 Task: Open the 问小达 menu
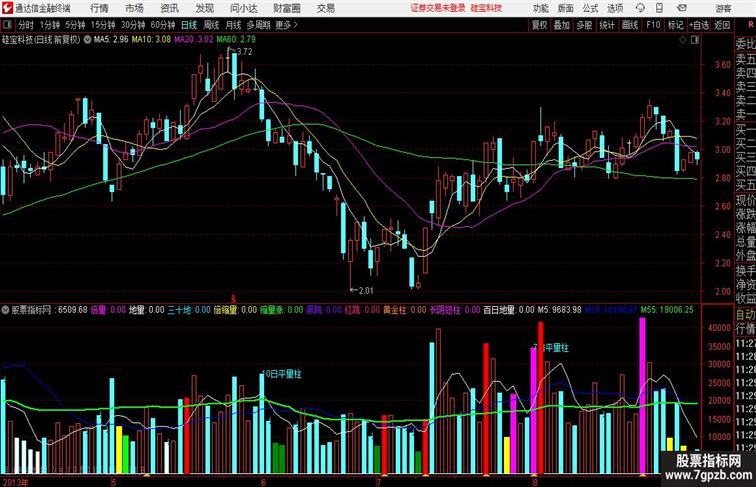(243, 8)
